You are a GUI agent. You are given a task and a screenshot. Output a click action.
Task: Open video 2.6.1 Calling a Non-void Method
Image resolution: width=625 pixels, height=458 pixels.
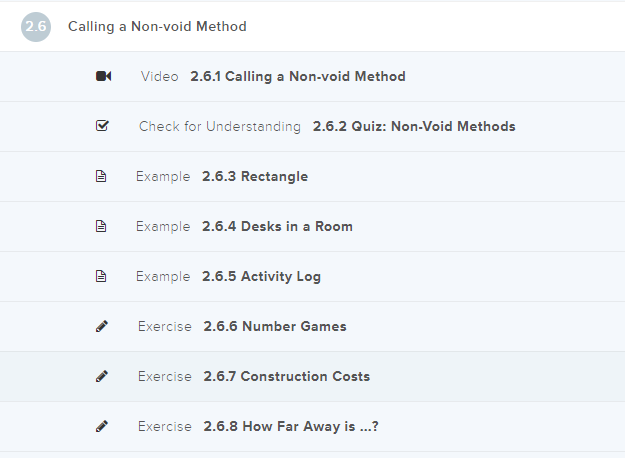point(297,76)
